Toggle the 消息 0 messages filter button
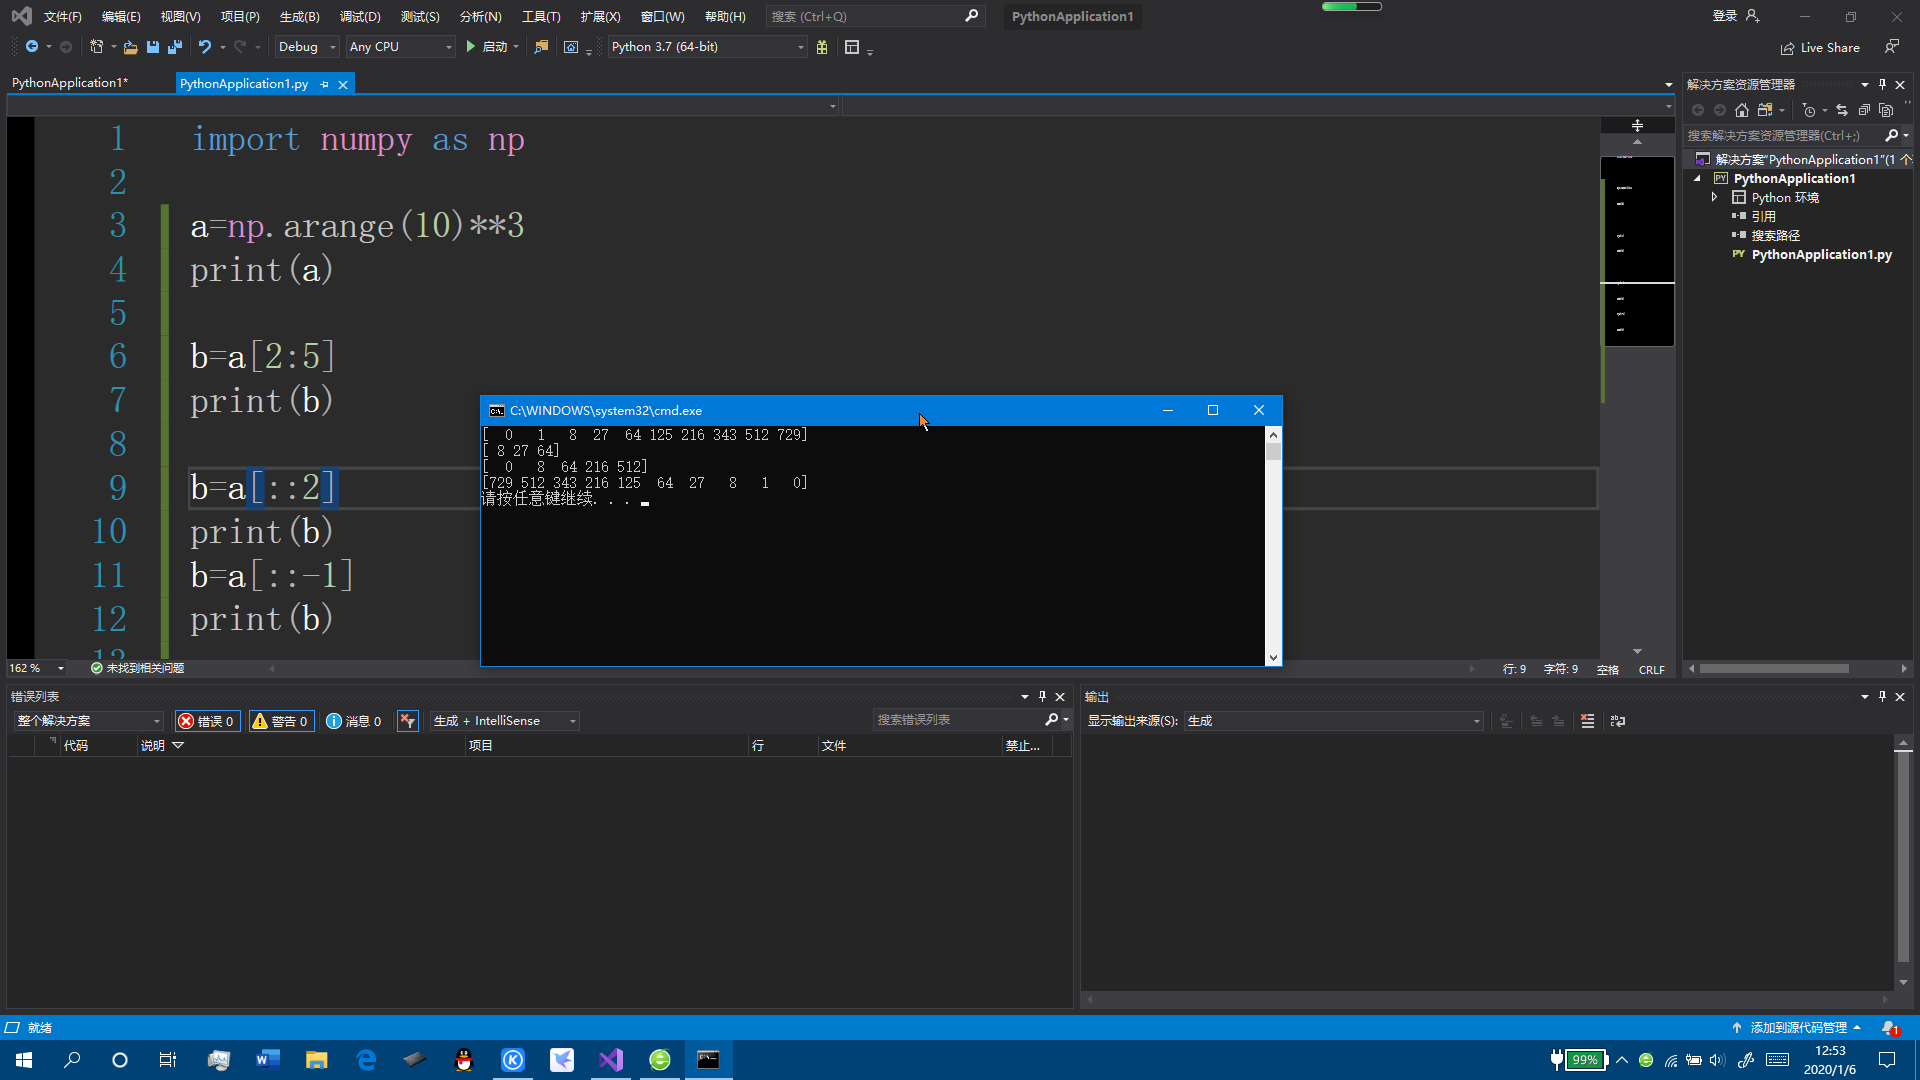This screenshot has width=1920, height=1080. [x=353, y=720]
